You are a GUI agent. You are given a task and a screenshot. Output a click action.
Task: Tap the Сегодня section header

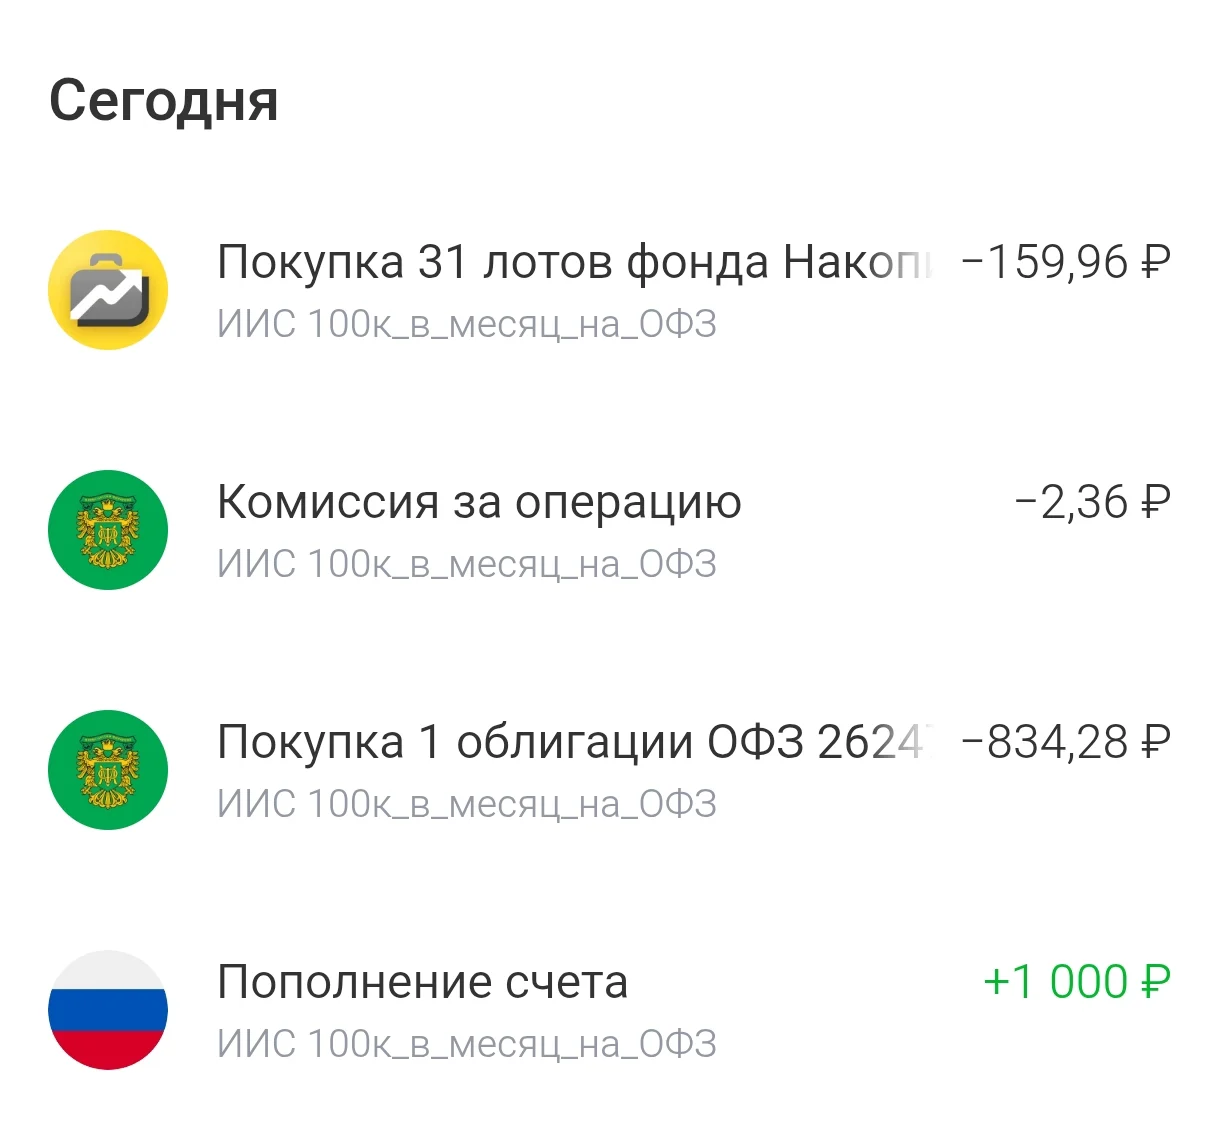[164, 102]
